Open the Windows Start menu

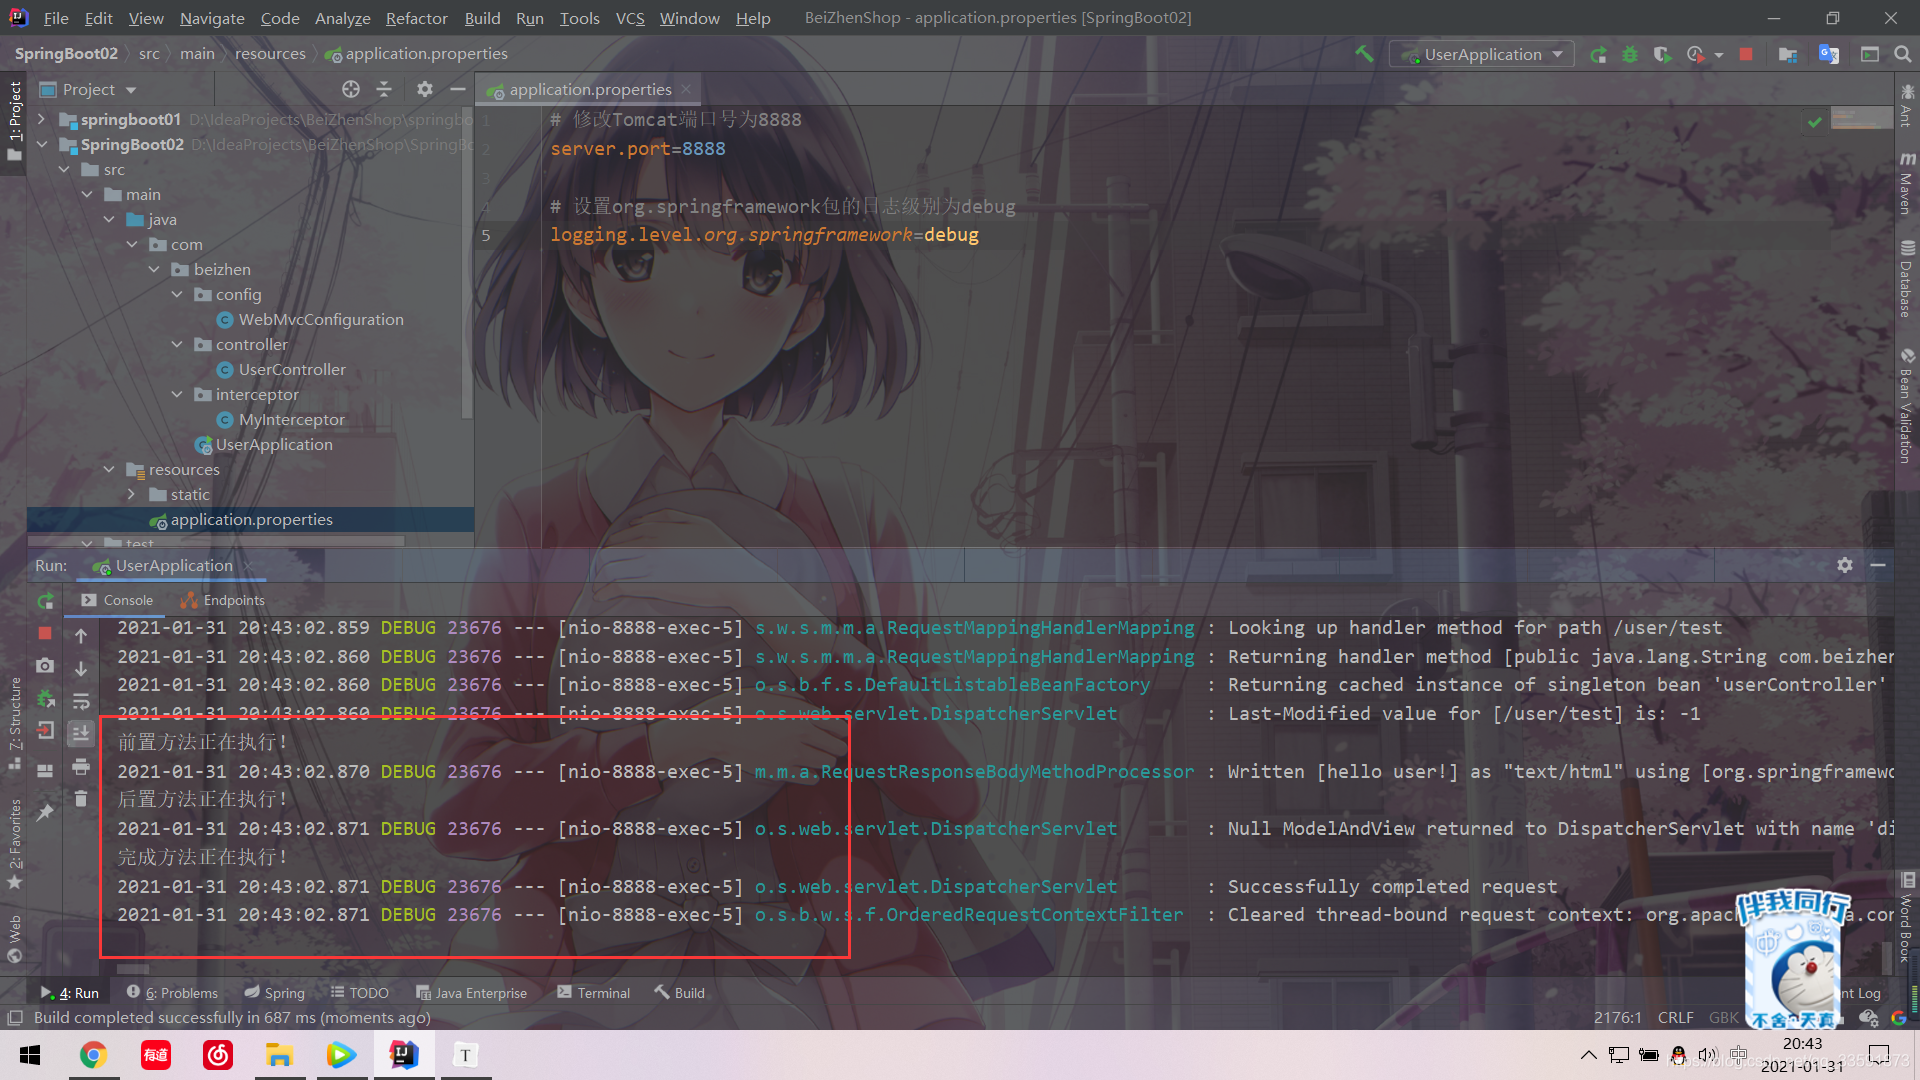pyautogui.click(x=30, y=1055)
